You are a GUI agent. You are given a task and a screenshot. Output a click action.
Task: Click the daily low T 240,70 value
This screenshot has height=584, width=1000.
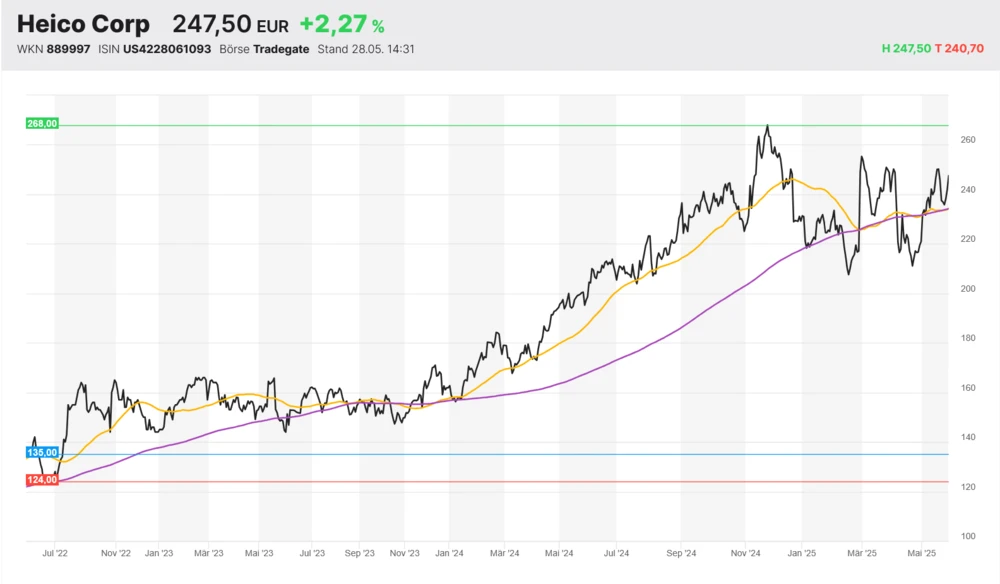point(960,49)
